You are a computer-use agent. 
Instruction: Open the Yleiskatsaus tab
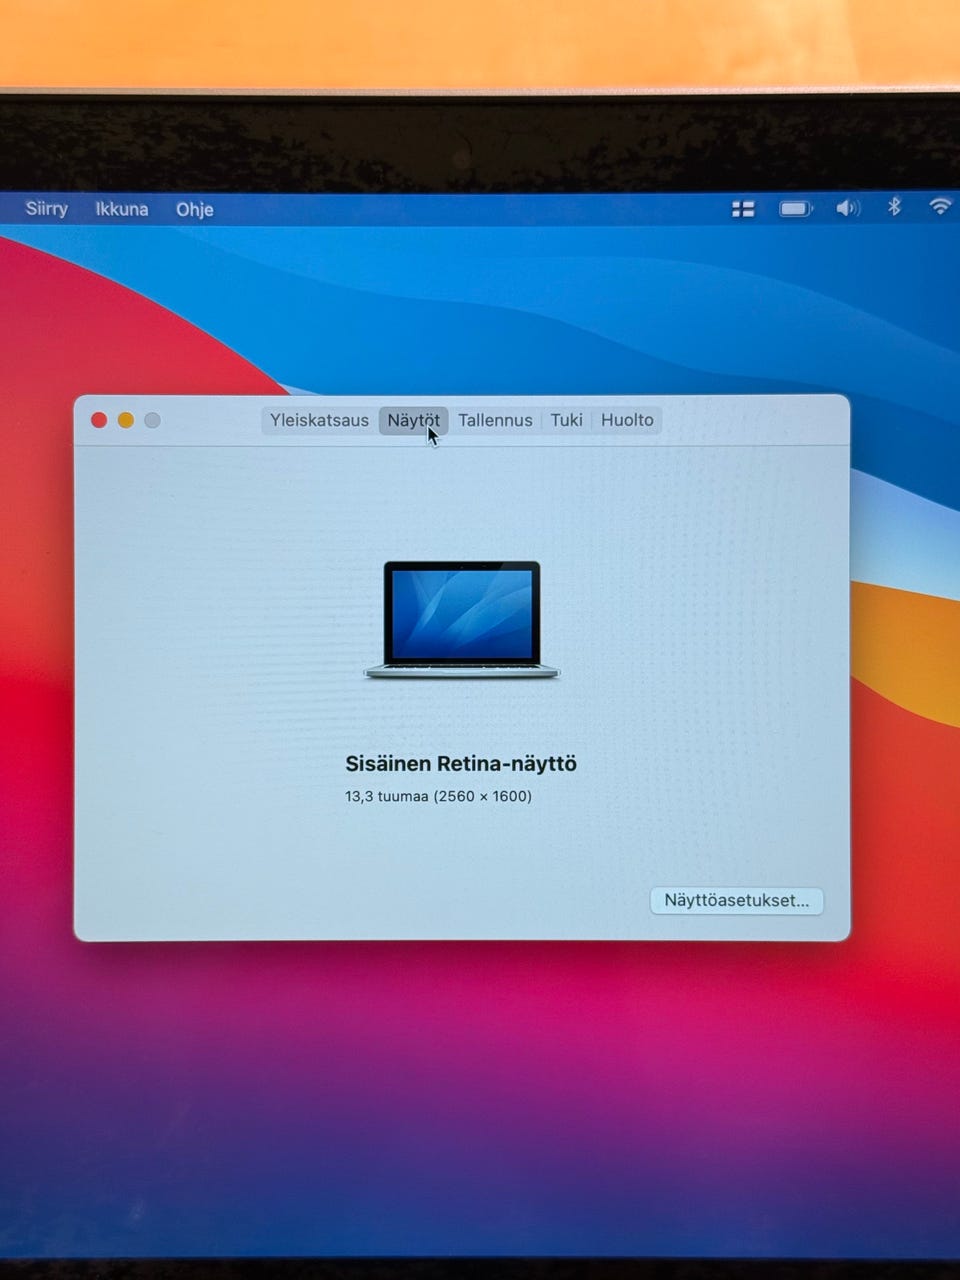[x=319, y=421]
